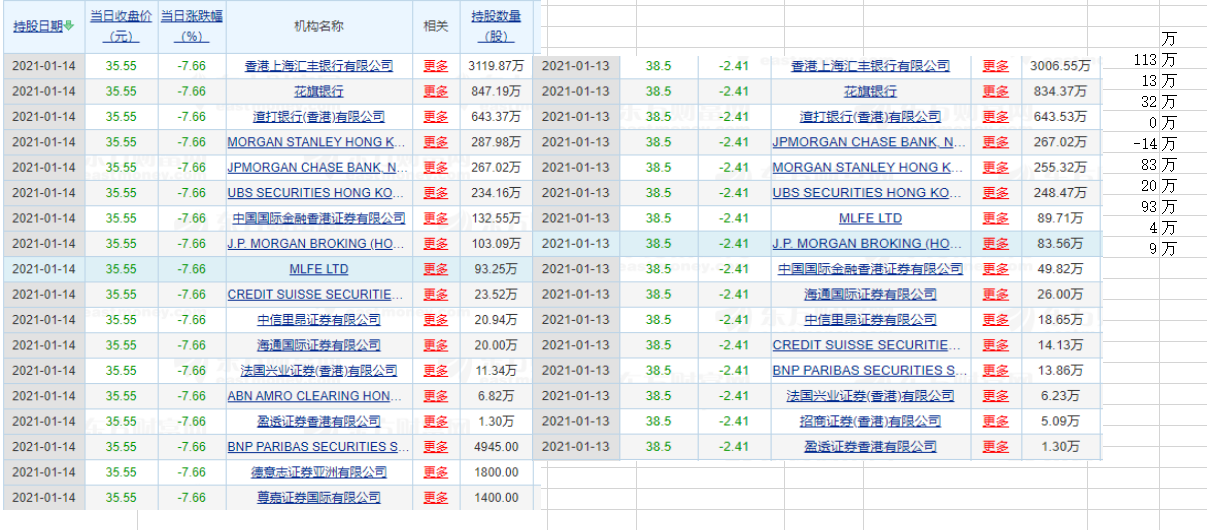1207x530 pixels.
Task: Select the spreadsheet cell showing 93
Action: coord(1147,206)
